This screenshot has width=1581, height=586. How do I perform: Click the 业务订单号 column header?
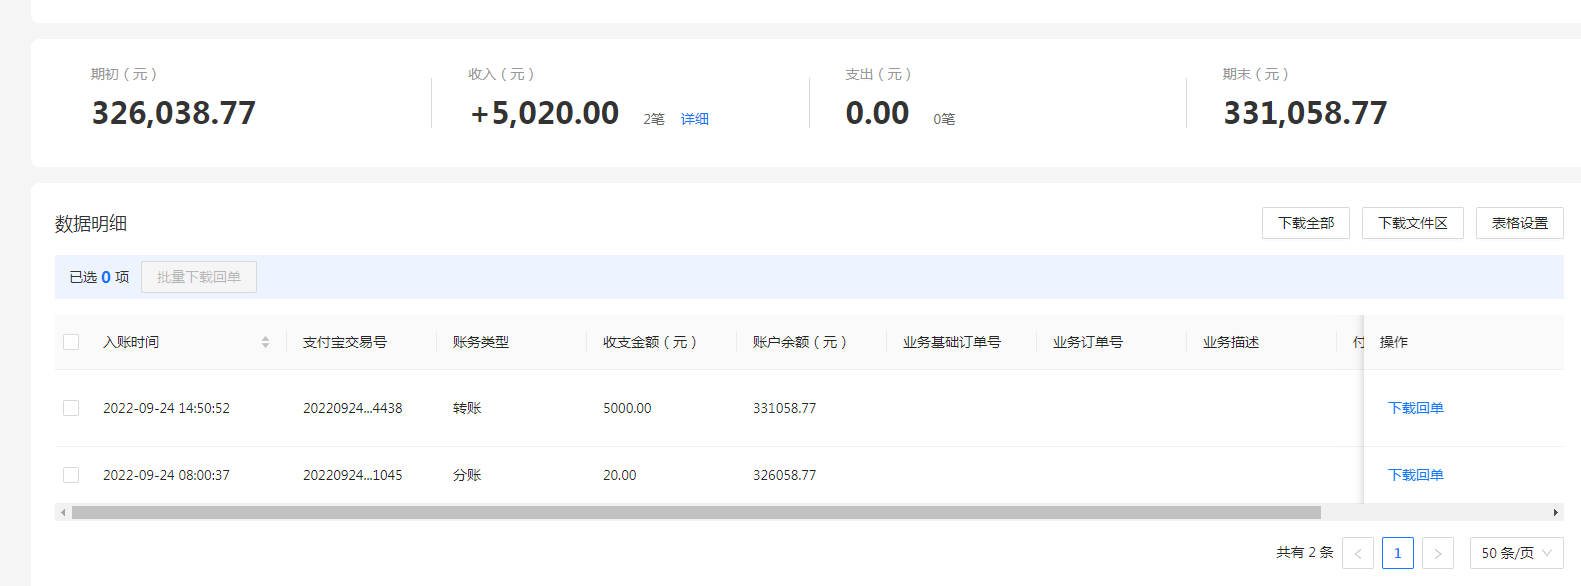coord(1088,342)
